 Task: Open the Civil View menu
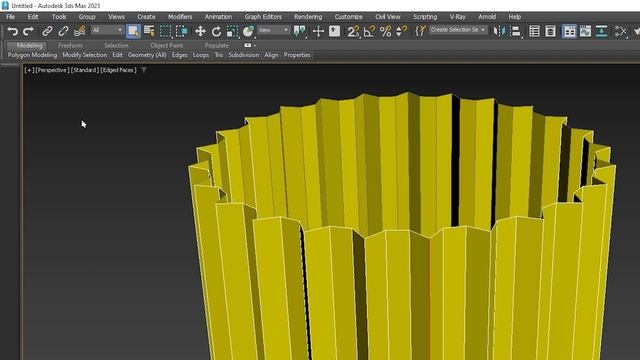[388, 17]
